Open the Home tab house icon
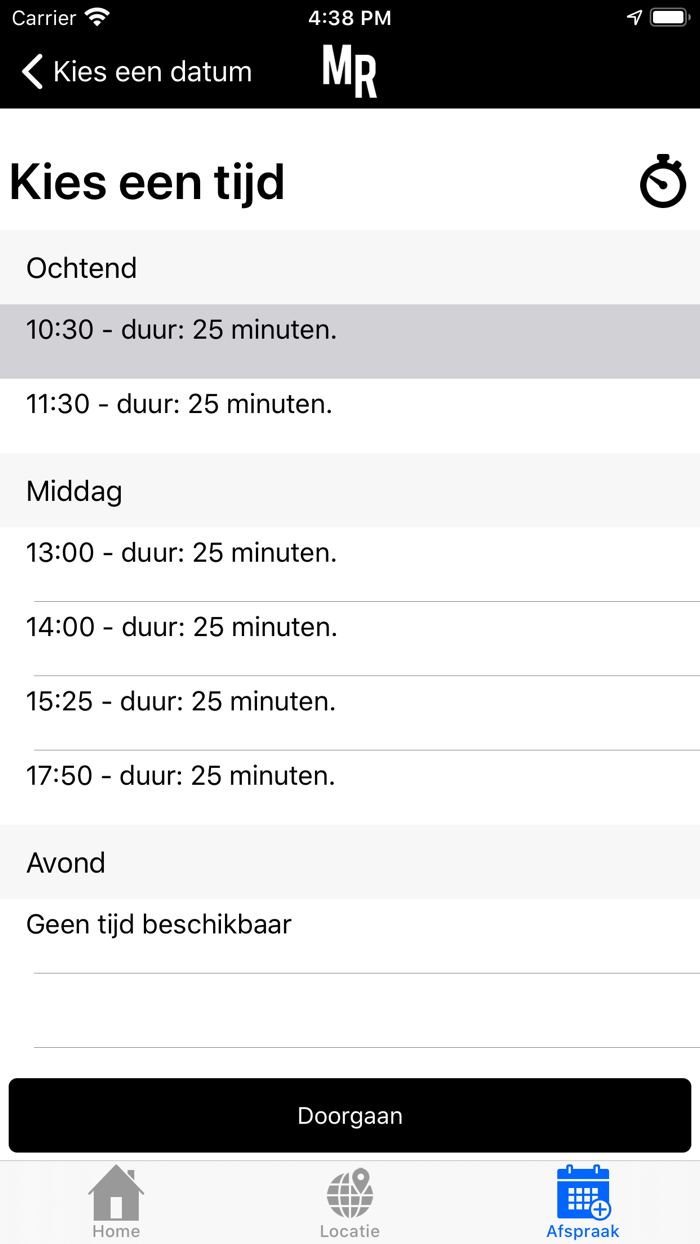This screenshot has width=700, height=1244. tap(116, 1193)
